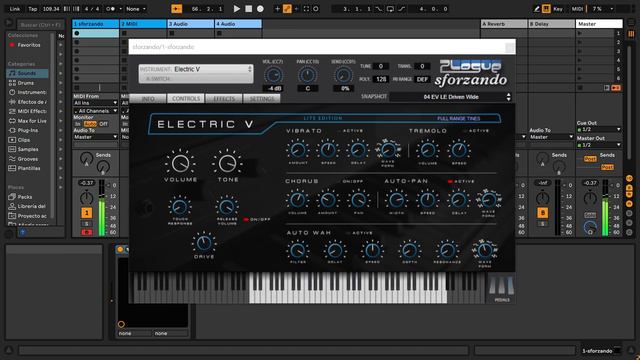Open the Max for Live category

point(28,121)
